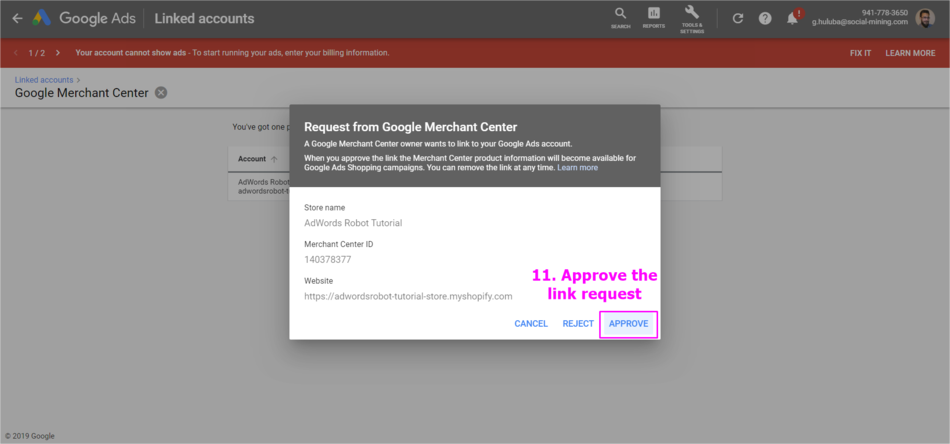Close Google Merchant Center with X icon
This screenshot has height=444, width=950.
[161, 93]
